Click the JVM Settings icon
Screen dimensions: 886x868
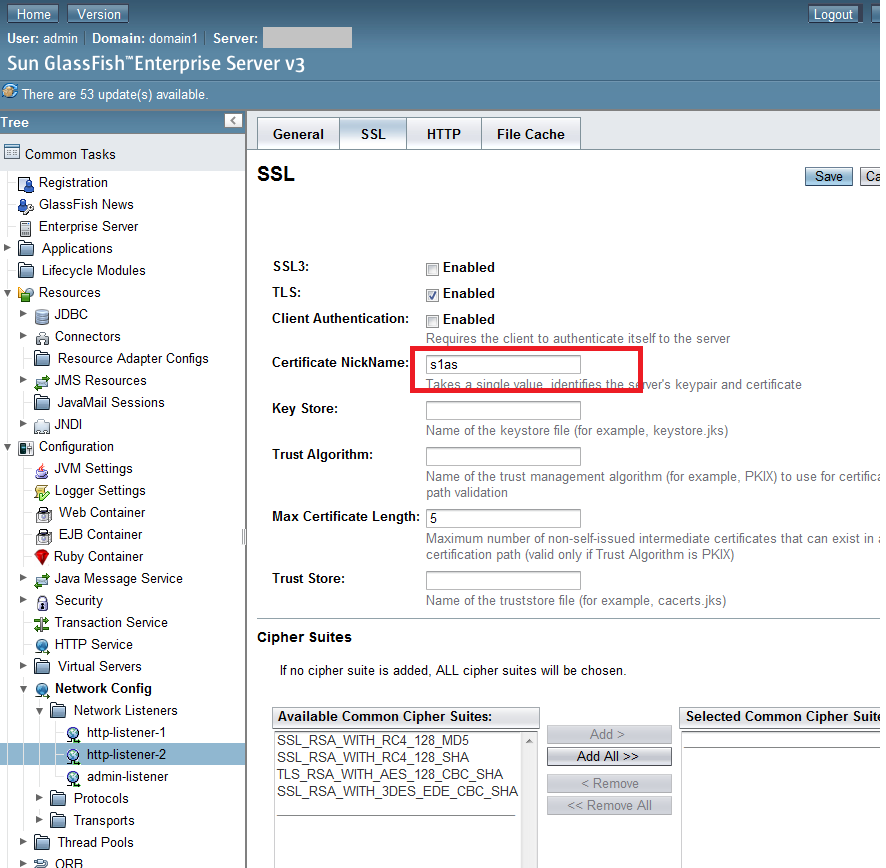coord(42,470)
